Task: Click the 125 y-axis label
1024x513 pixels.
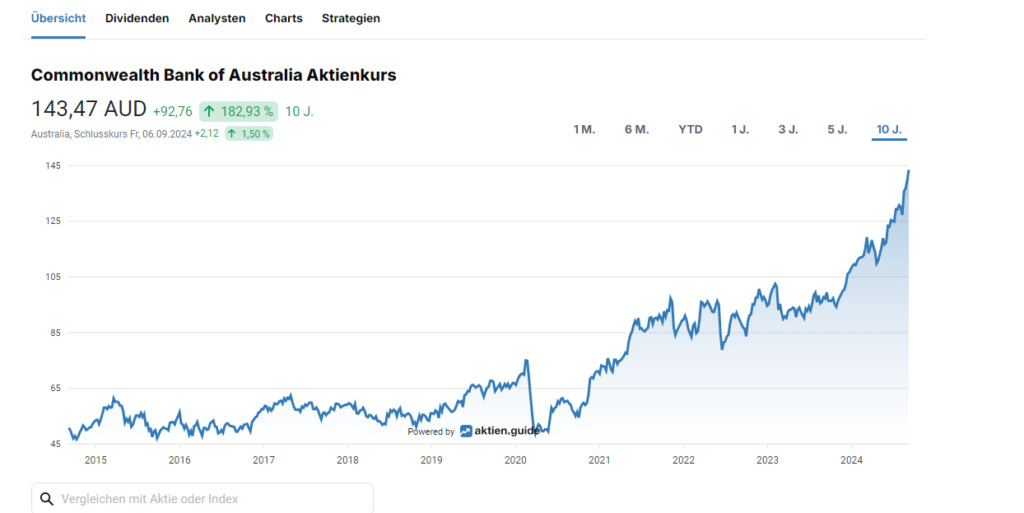Action: (x=53, y=221)
